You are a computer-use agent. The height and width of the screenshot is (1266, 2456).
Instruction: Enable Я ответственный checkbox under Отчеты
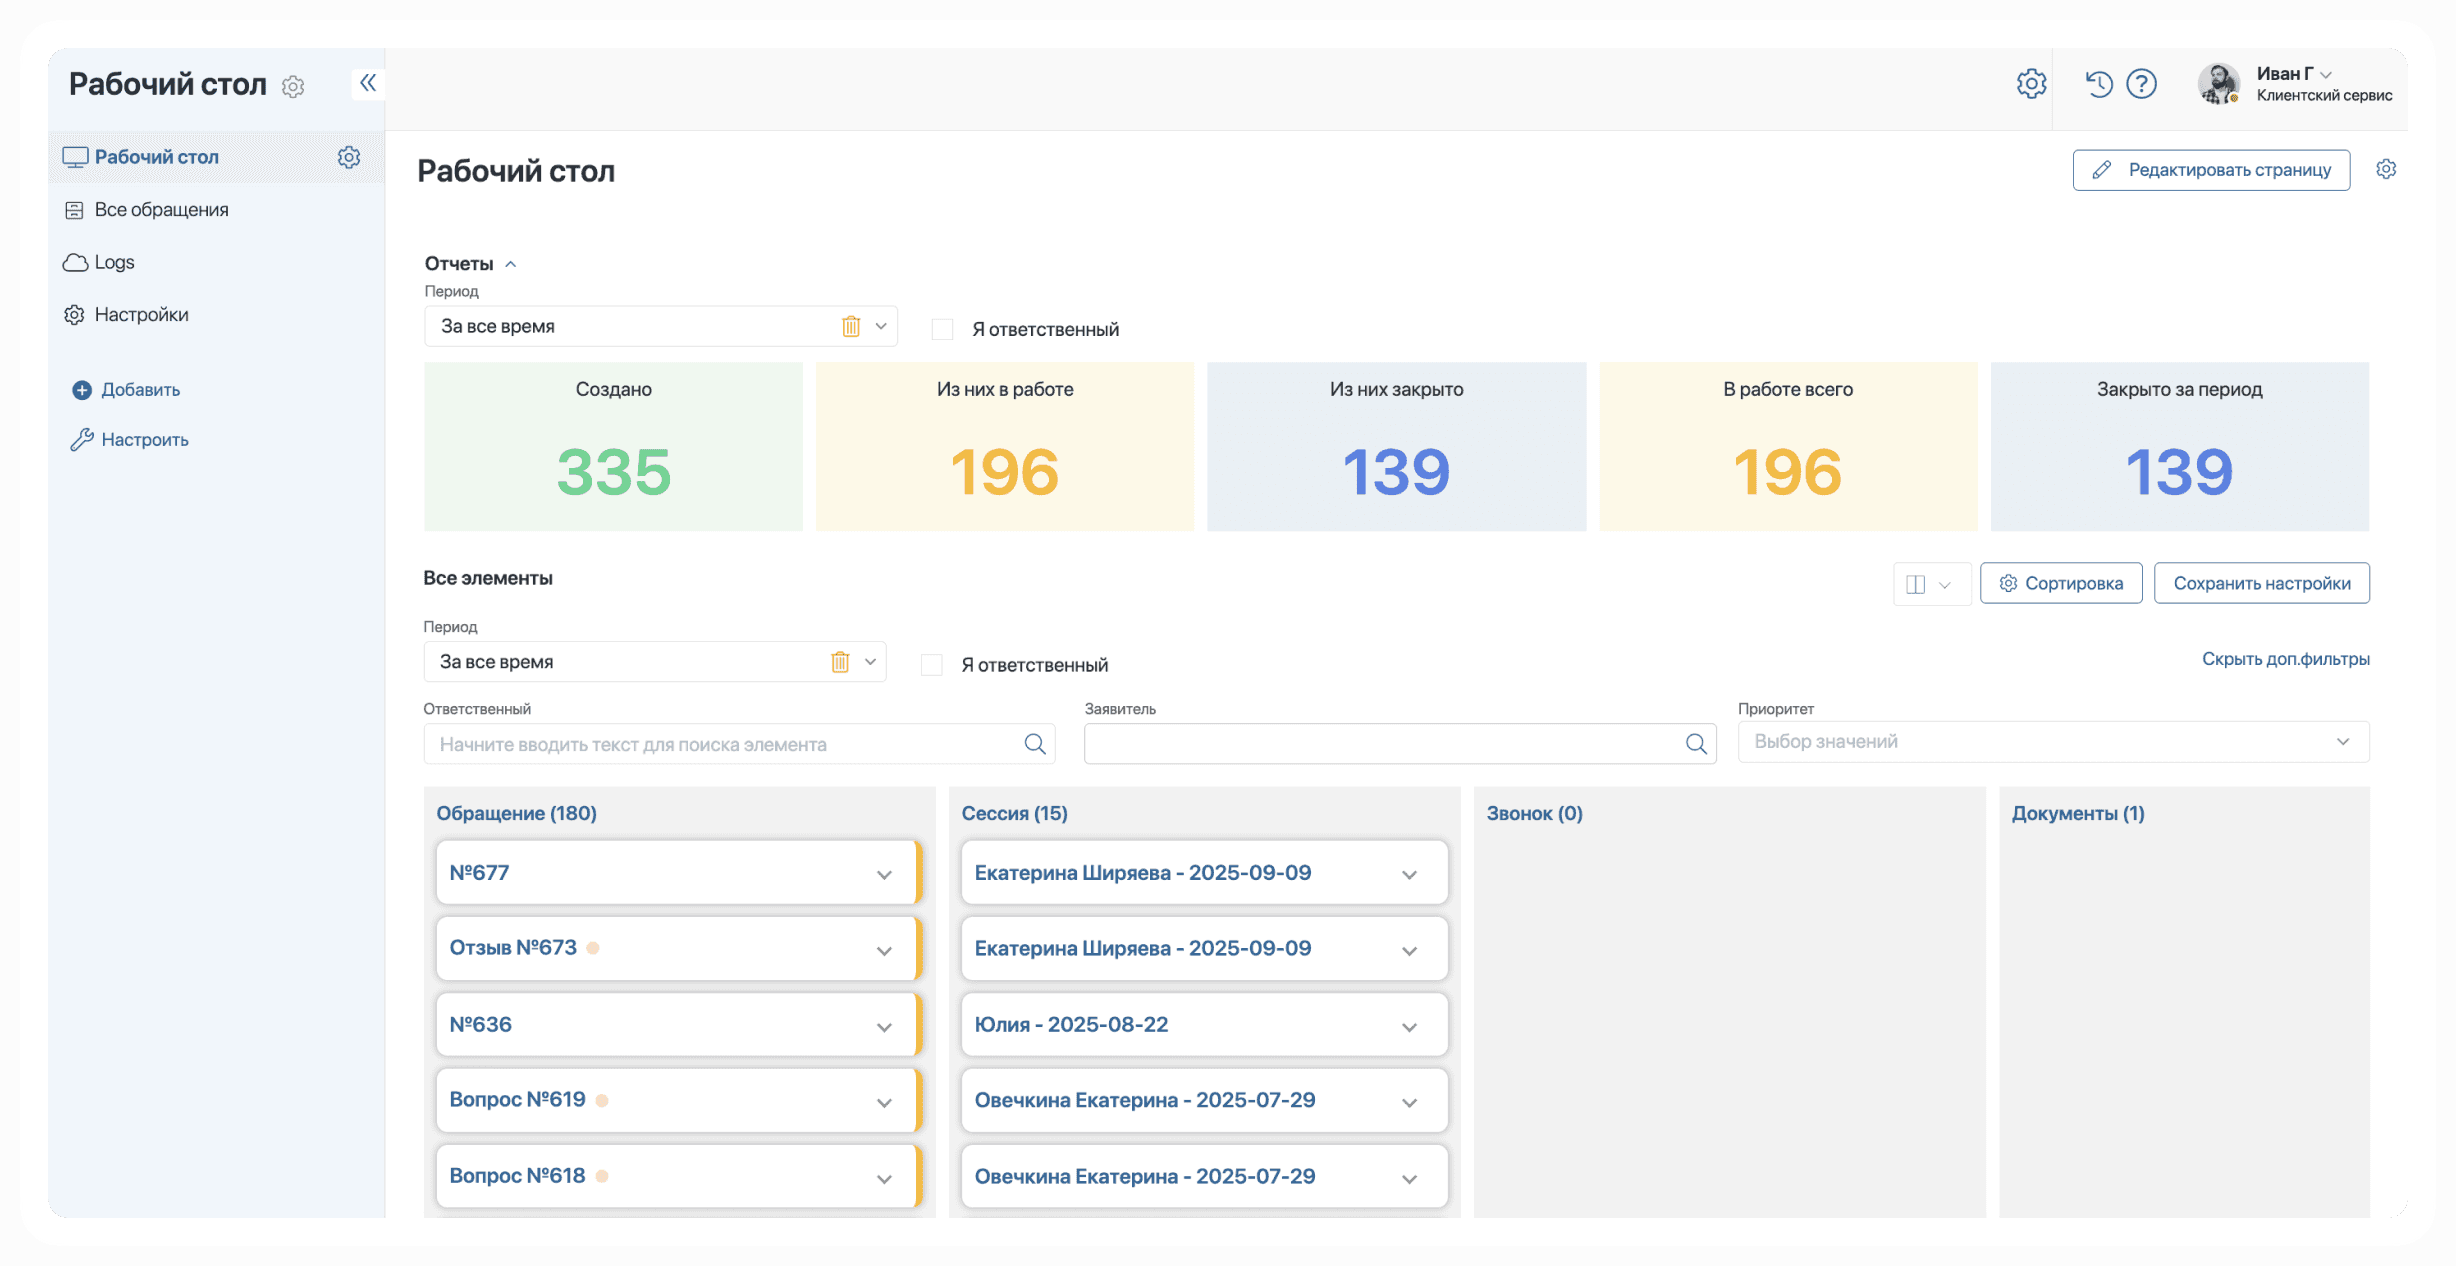tap(942, 329)
